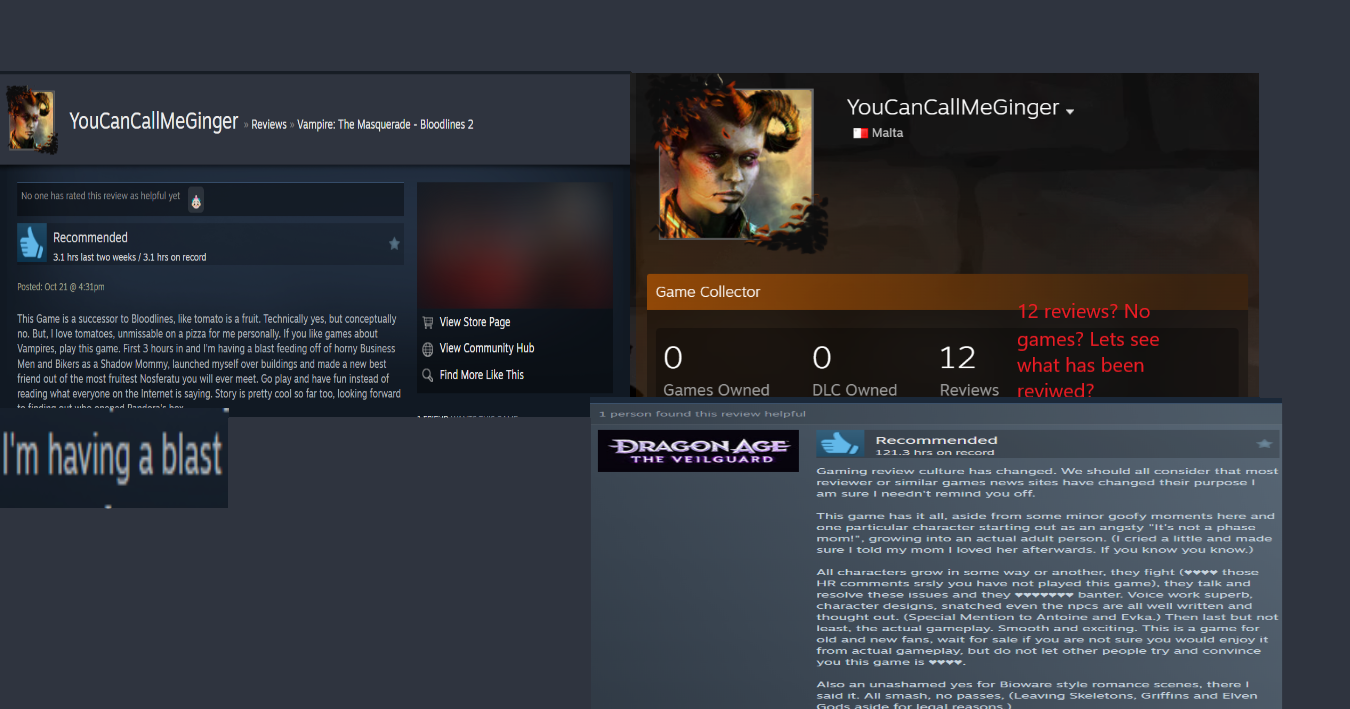Click the thumbs-up icon on Bloodlines 2 review
Image resolution: width=1350 pixels, height=709 pixels.
[x=32, y=243]
